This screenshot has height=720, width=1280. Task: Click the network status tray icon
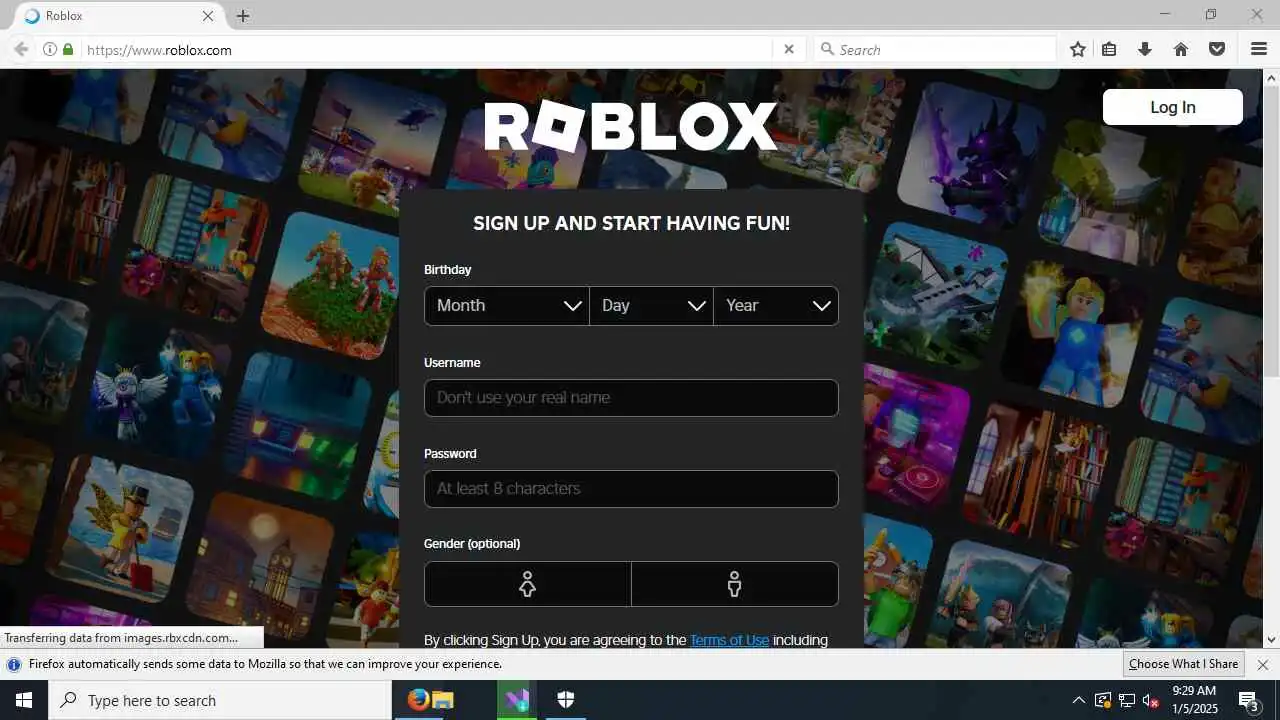click(x=1127, y=700)
